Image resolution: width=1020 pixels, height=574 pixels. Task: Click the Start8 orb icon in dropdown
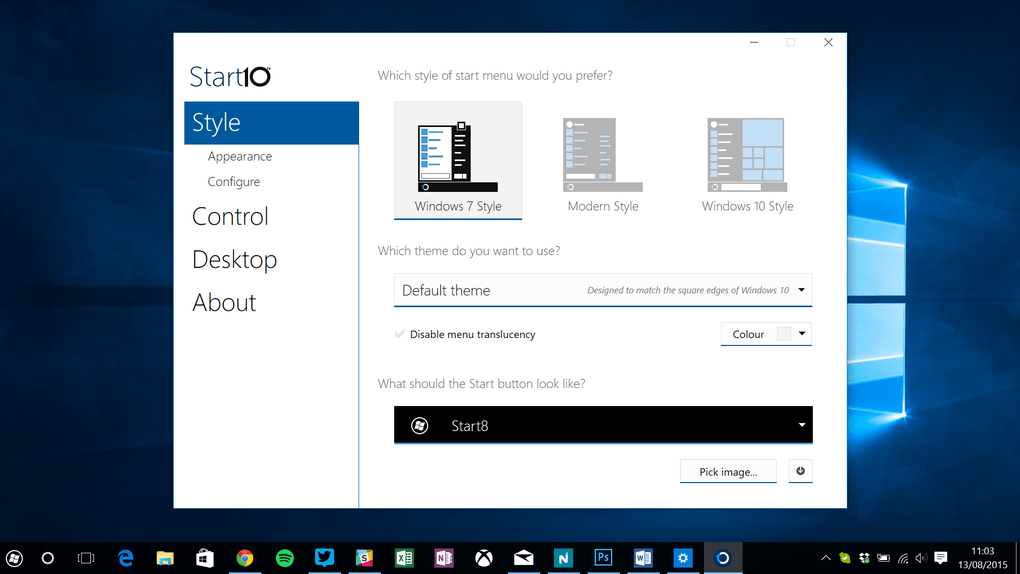(x=420, y=426)
